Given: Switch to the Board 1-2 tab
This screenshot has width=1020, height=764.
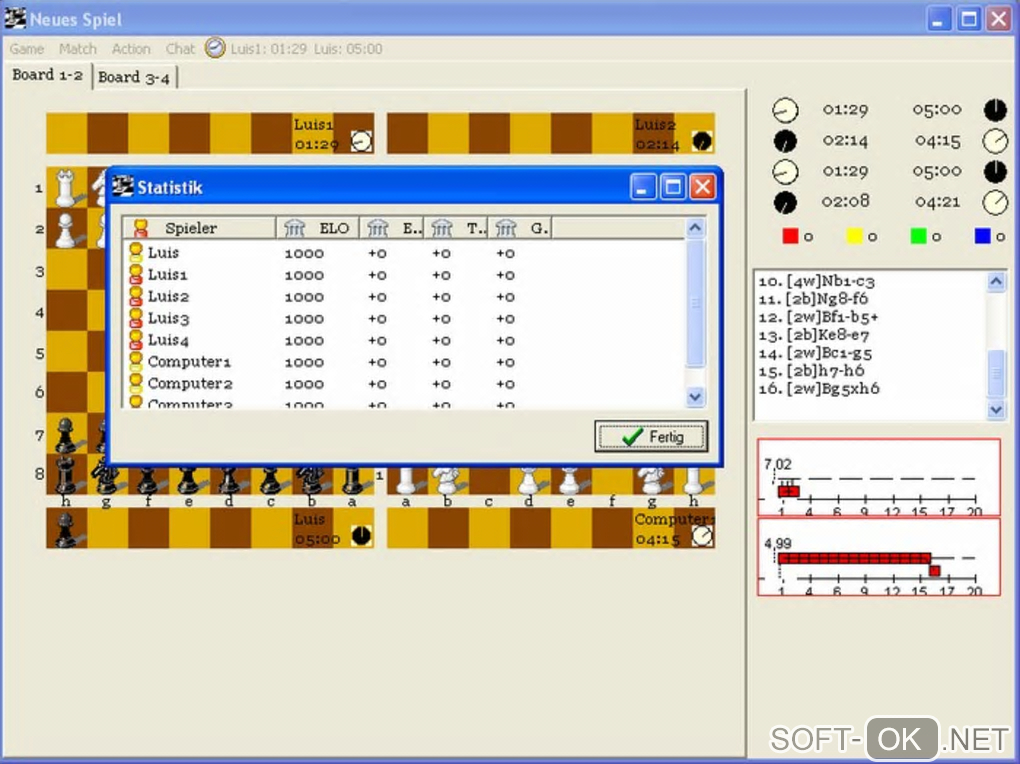Looking at the screenshot, I should [x=47, y=75].
